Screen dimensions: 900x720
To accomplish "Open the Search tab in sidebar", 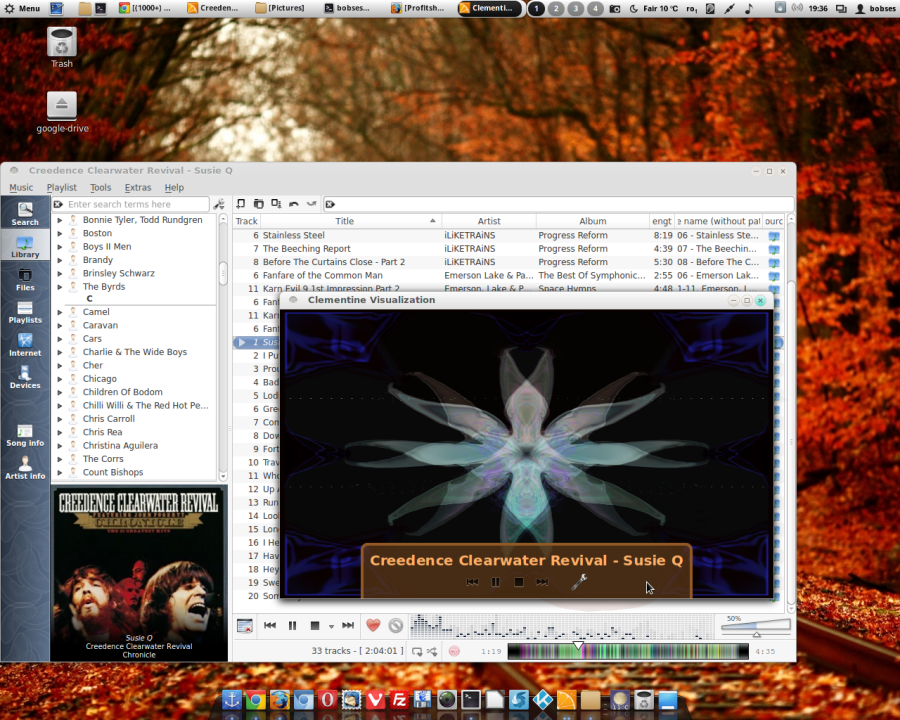I will click(25, 213).
